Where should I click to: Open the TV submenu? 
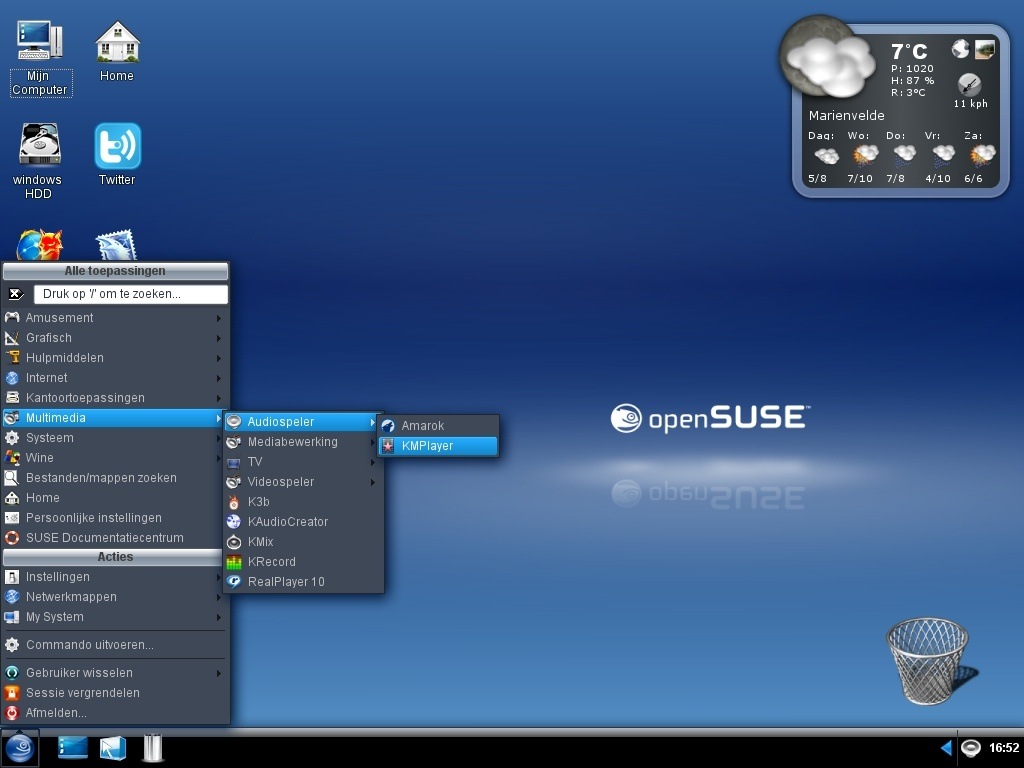pos(303,462)
